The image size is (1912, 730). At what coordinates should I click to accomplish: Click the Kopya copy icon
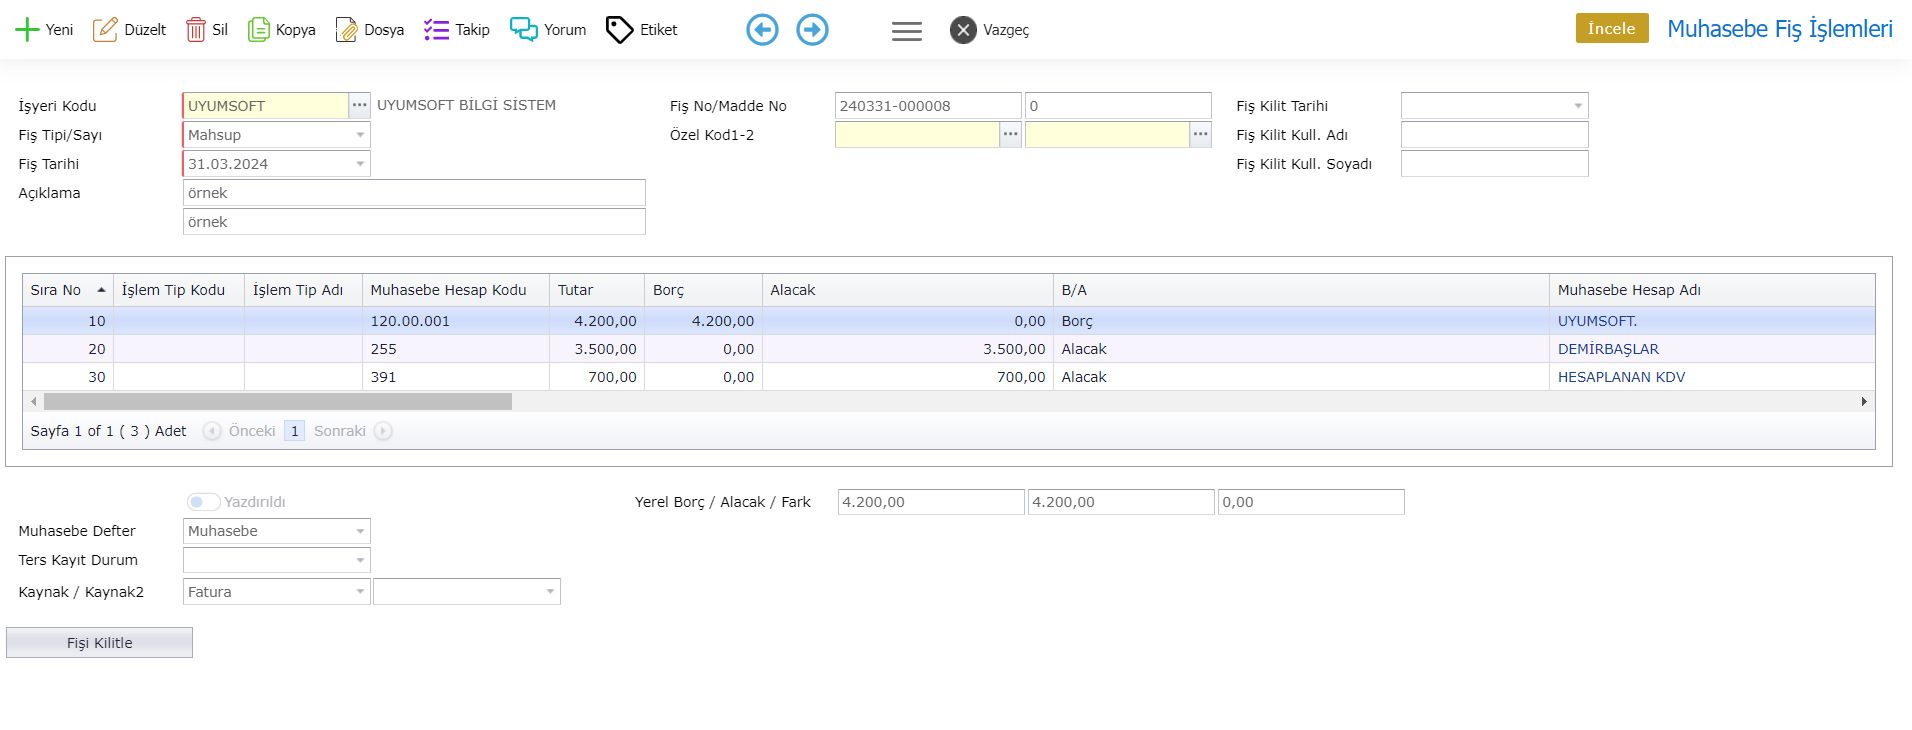click(259, 30)
